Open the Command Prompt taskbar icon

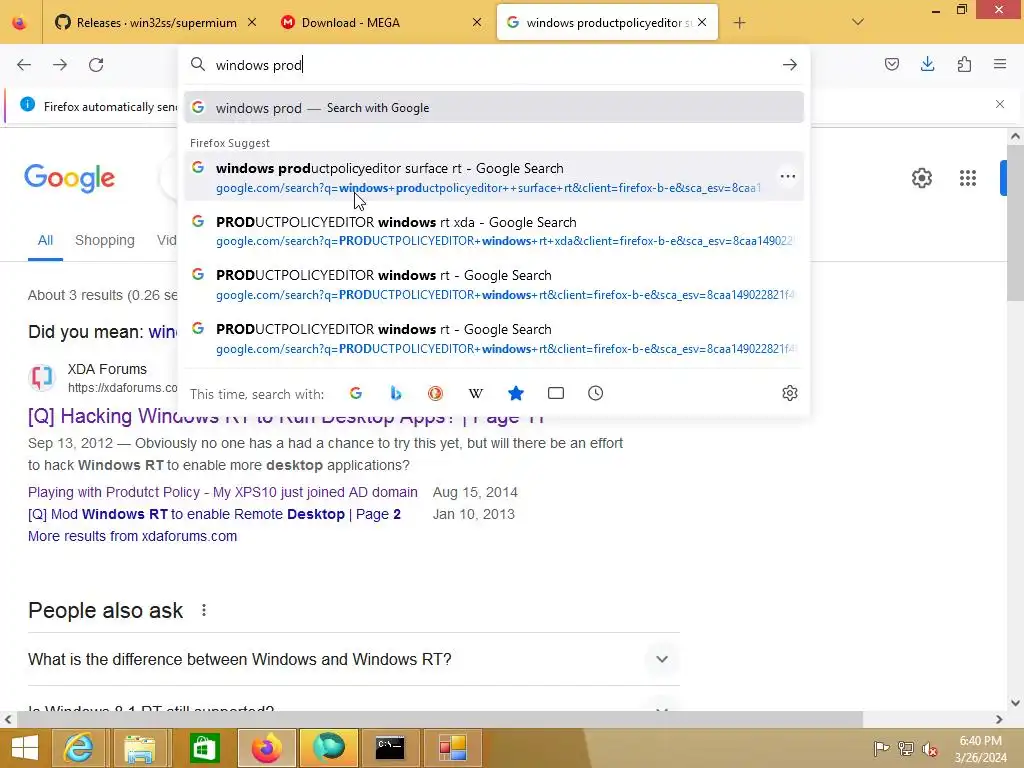pos(391,748)
